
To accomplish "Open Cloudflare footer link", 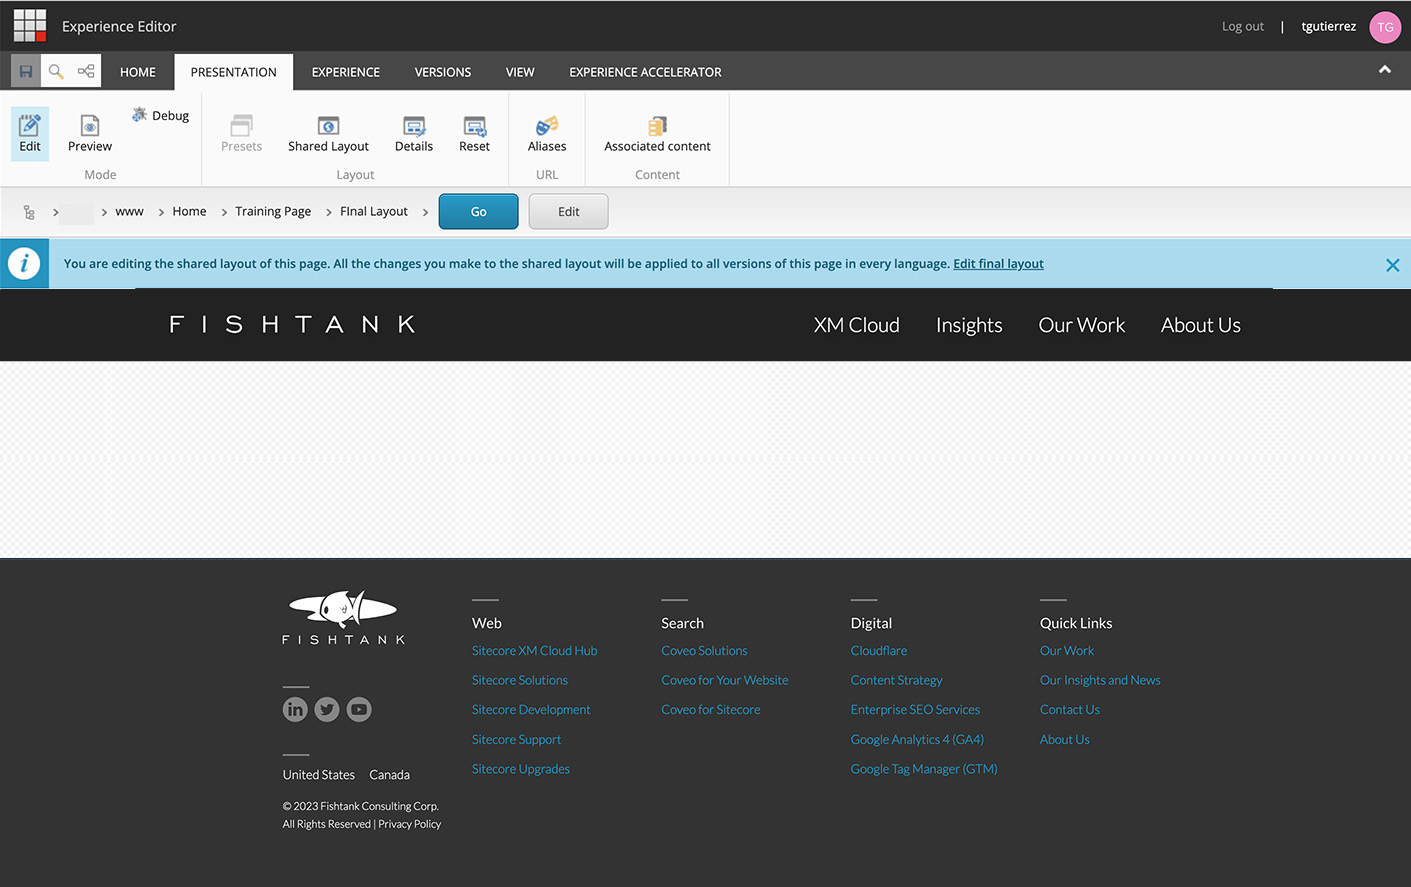I will pos(879,651).
